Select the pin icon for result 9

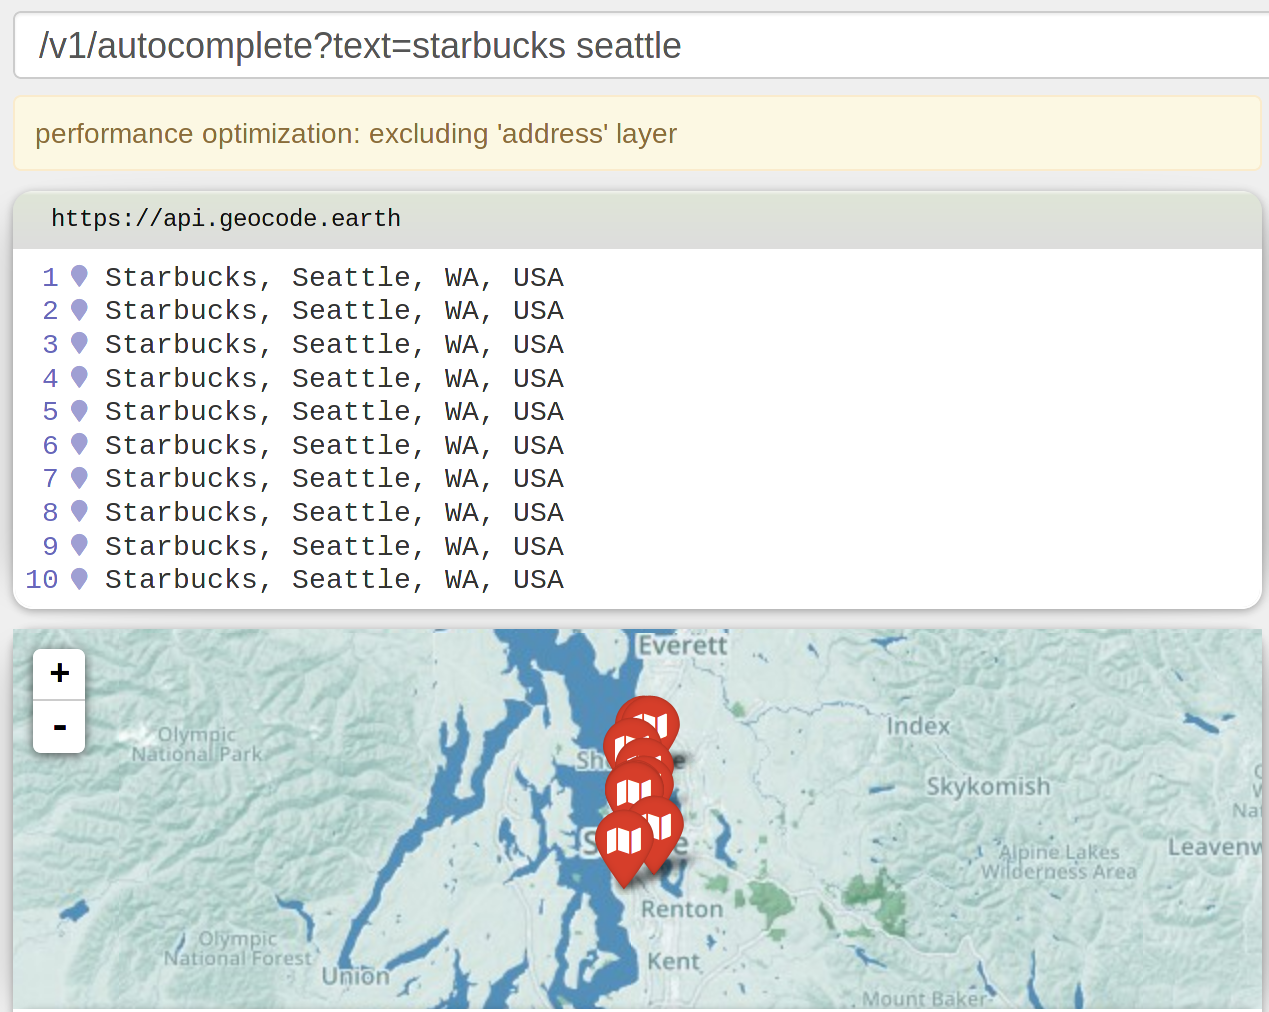pyautogui.click(x=78, y=546)
